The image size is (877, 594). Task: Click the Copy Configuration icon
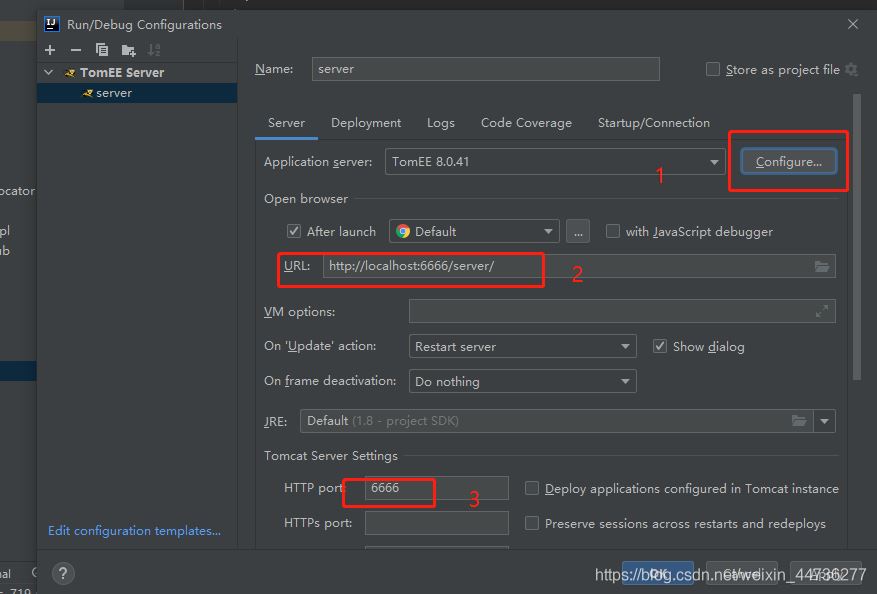(x=101, y=50)
